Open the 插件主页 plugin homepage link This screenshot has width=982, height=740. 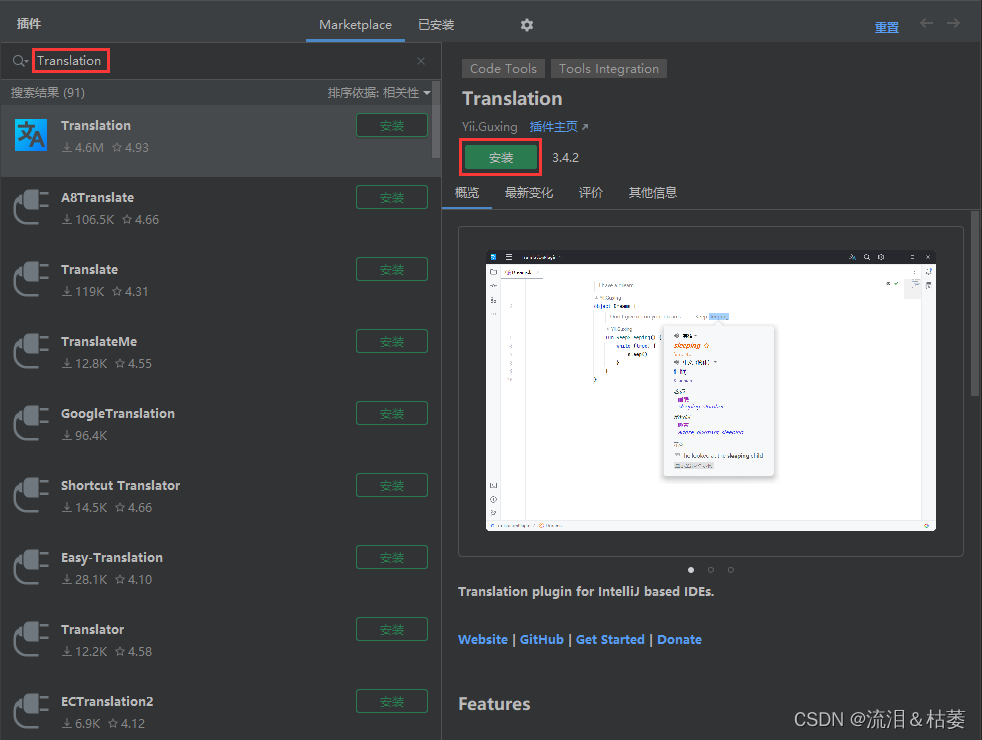tap(559, 126)
